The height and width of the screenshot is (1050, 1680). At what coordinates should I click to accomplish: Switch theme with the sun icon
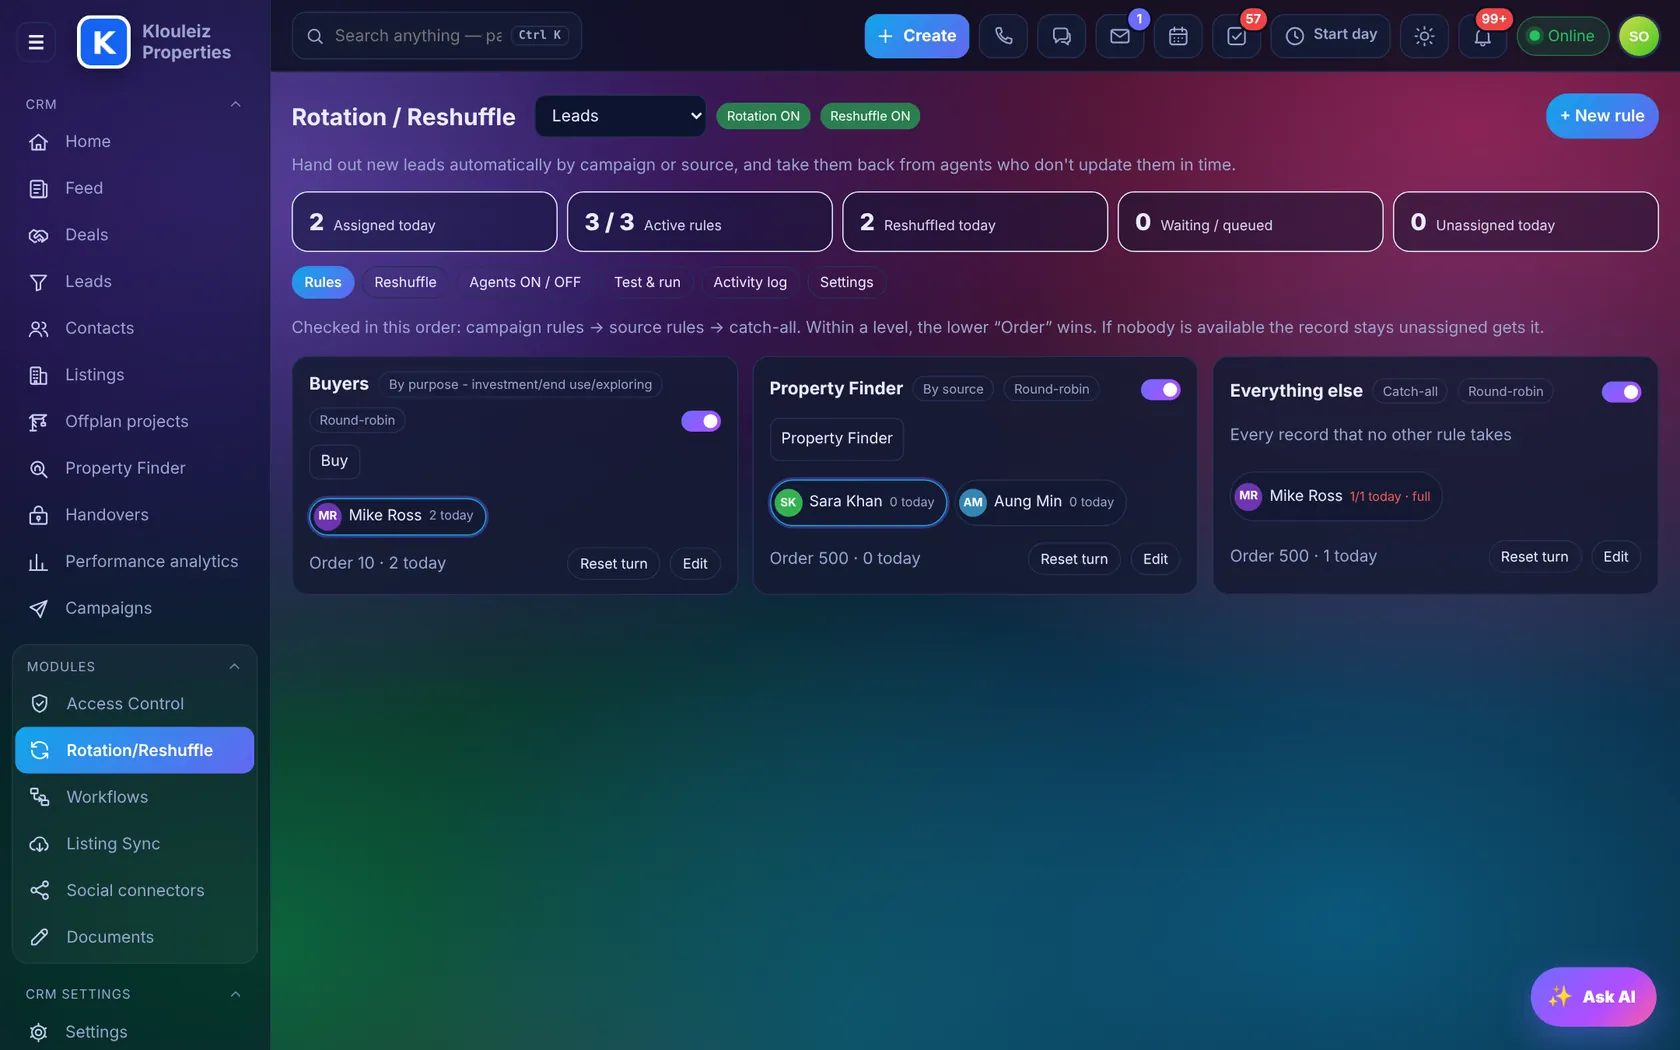point(1424,36)
